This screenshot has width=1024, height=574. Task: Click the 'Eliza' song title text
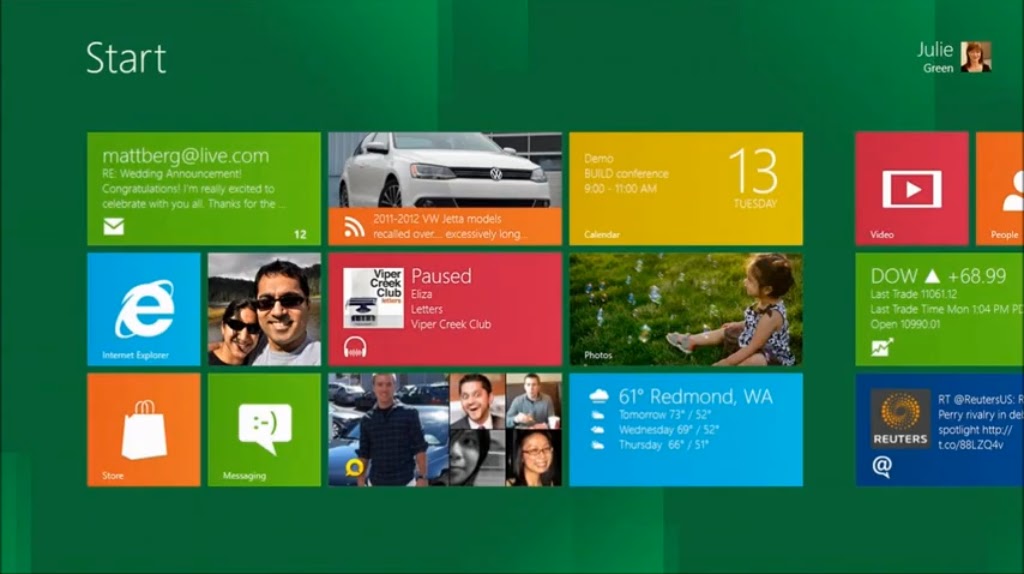421,294
